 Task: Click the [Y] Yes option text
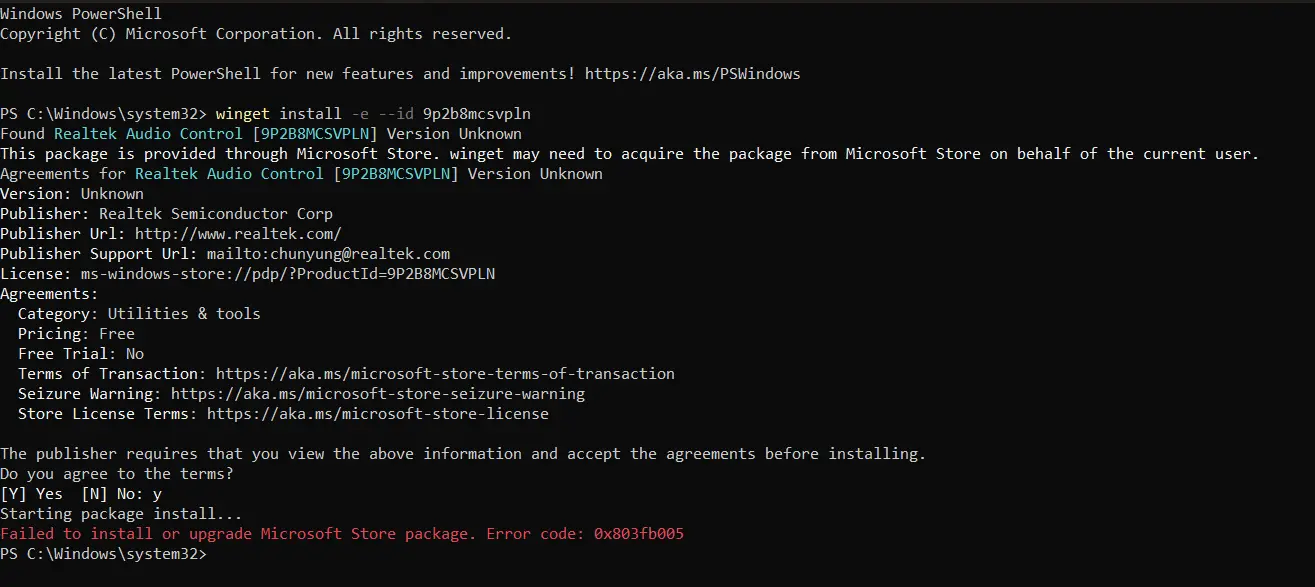(31, 494)
